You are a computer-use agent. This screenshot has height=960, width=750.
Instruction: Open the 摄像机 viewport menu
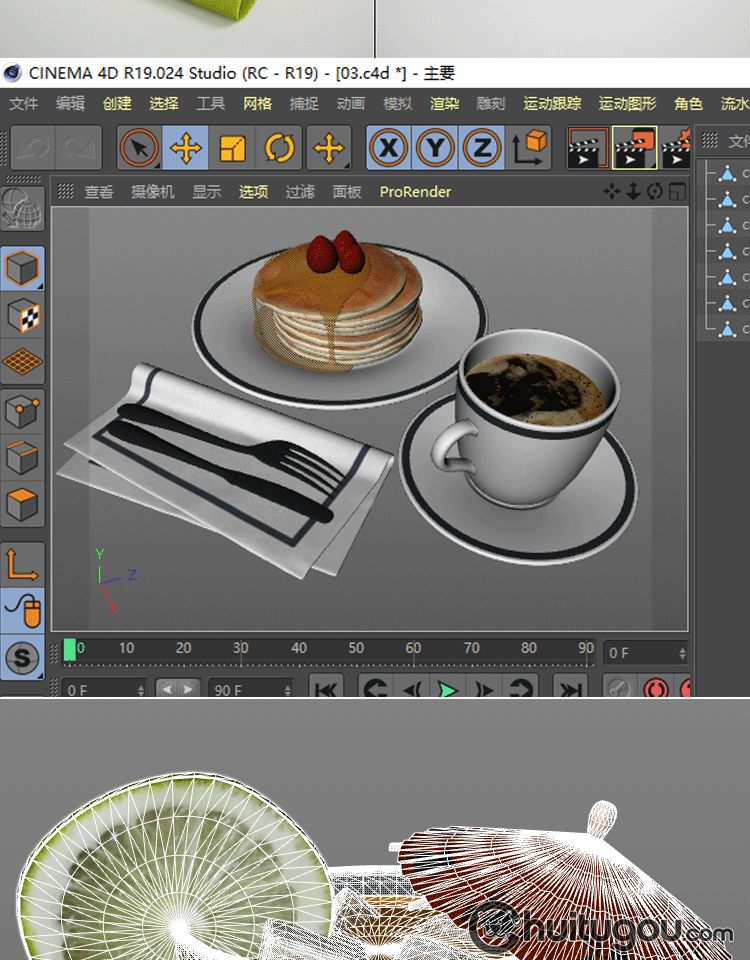click(x=153, y=192)
